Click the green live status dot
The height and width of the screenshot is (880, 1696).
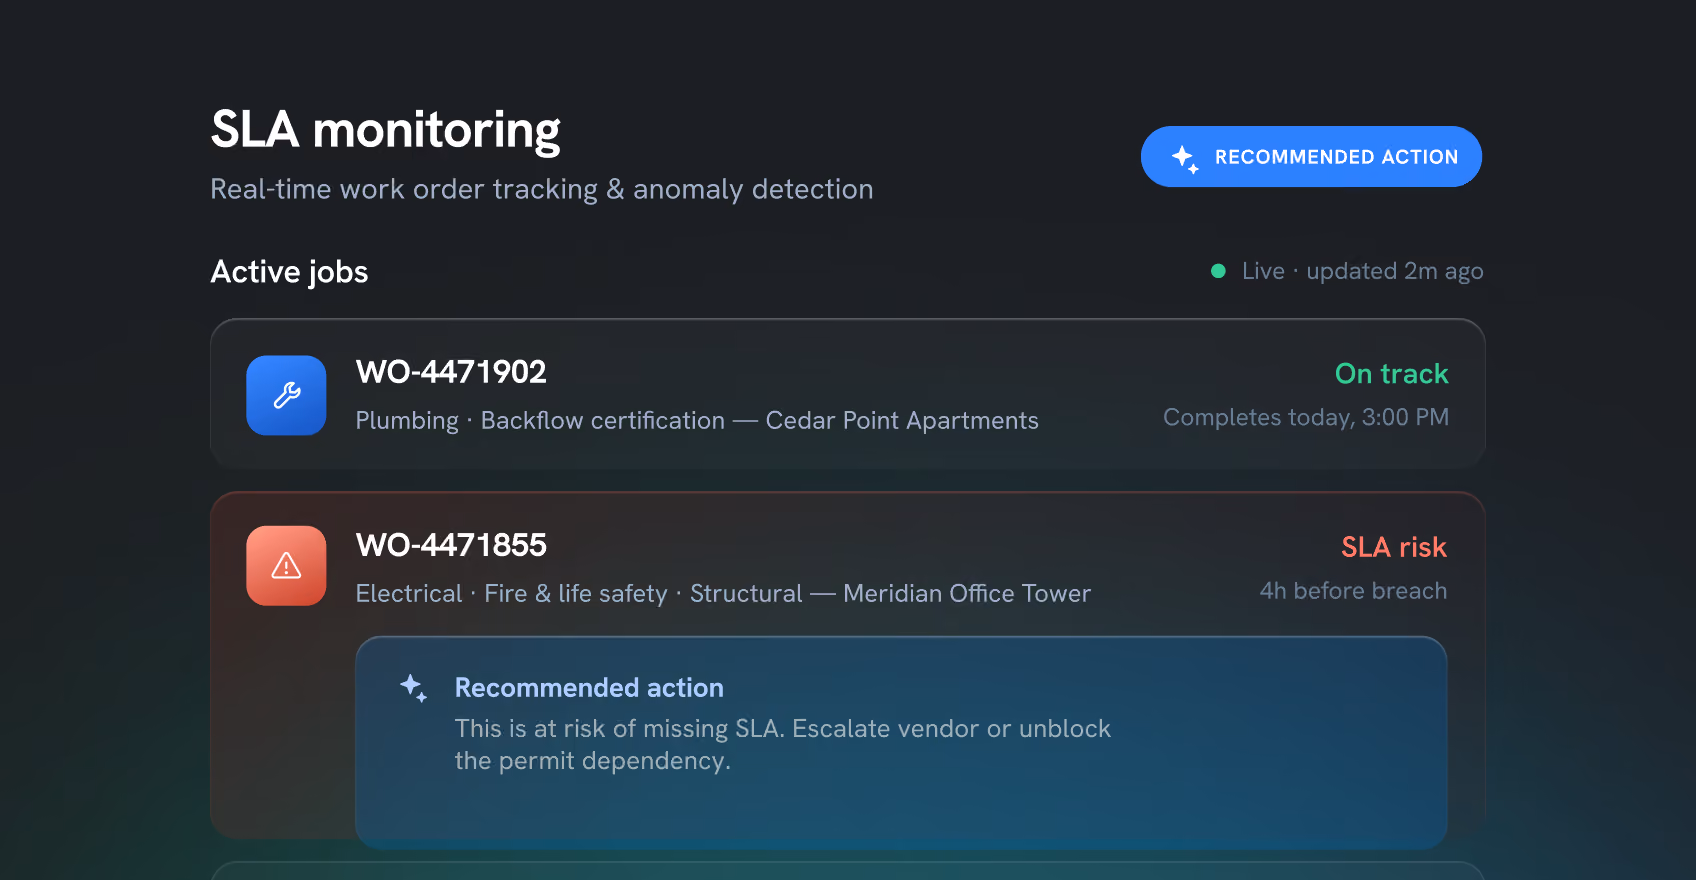pos(1218,271)
